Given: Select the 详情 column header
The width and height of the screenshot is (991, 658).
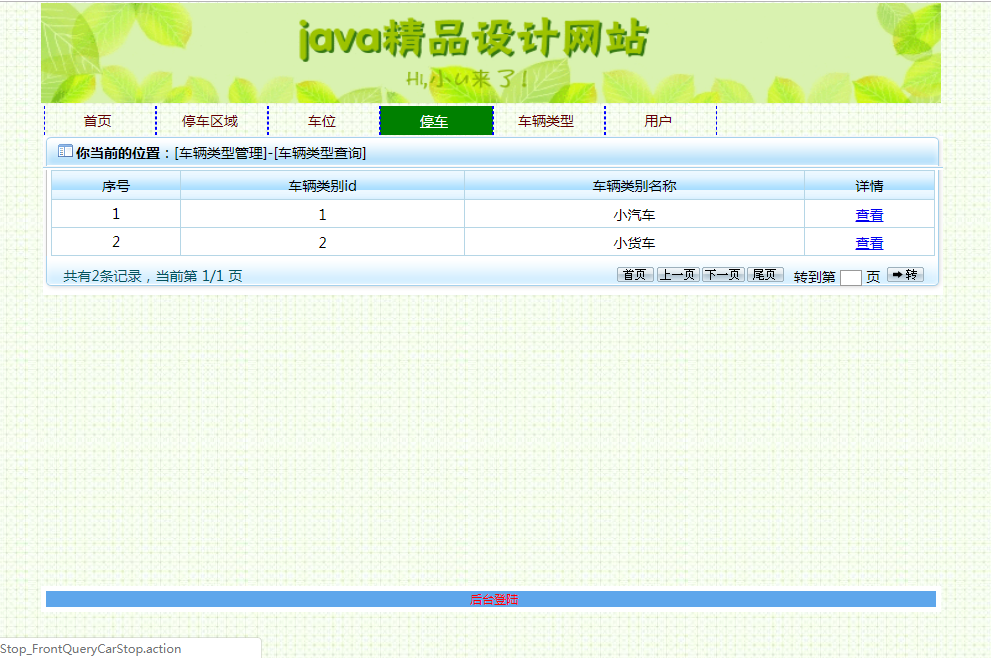Looking at the screenshot, I should pos(869,186).
